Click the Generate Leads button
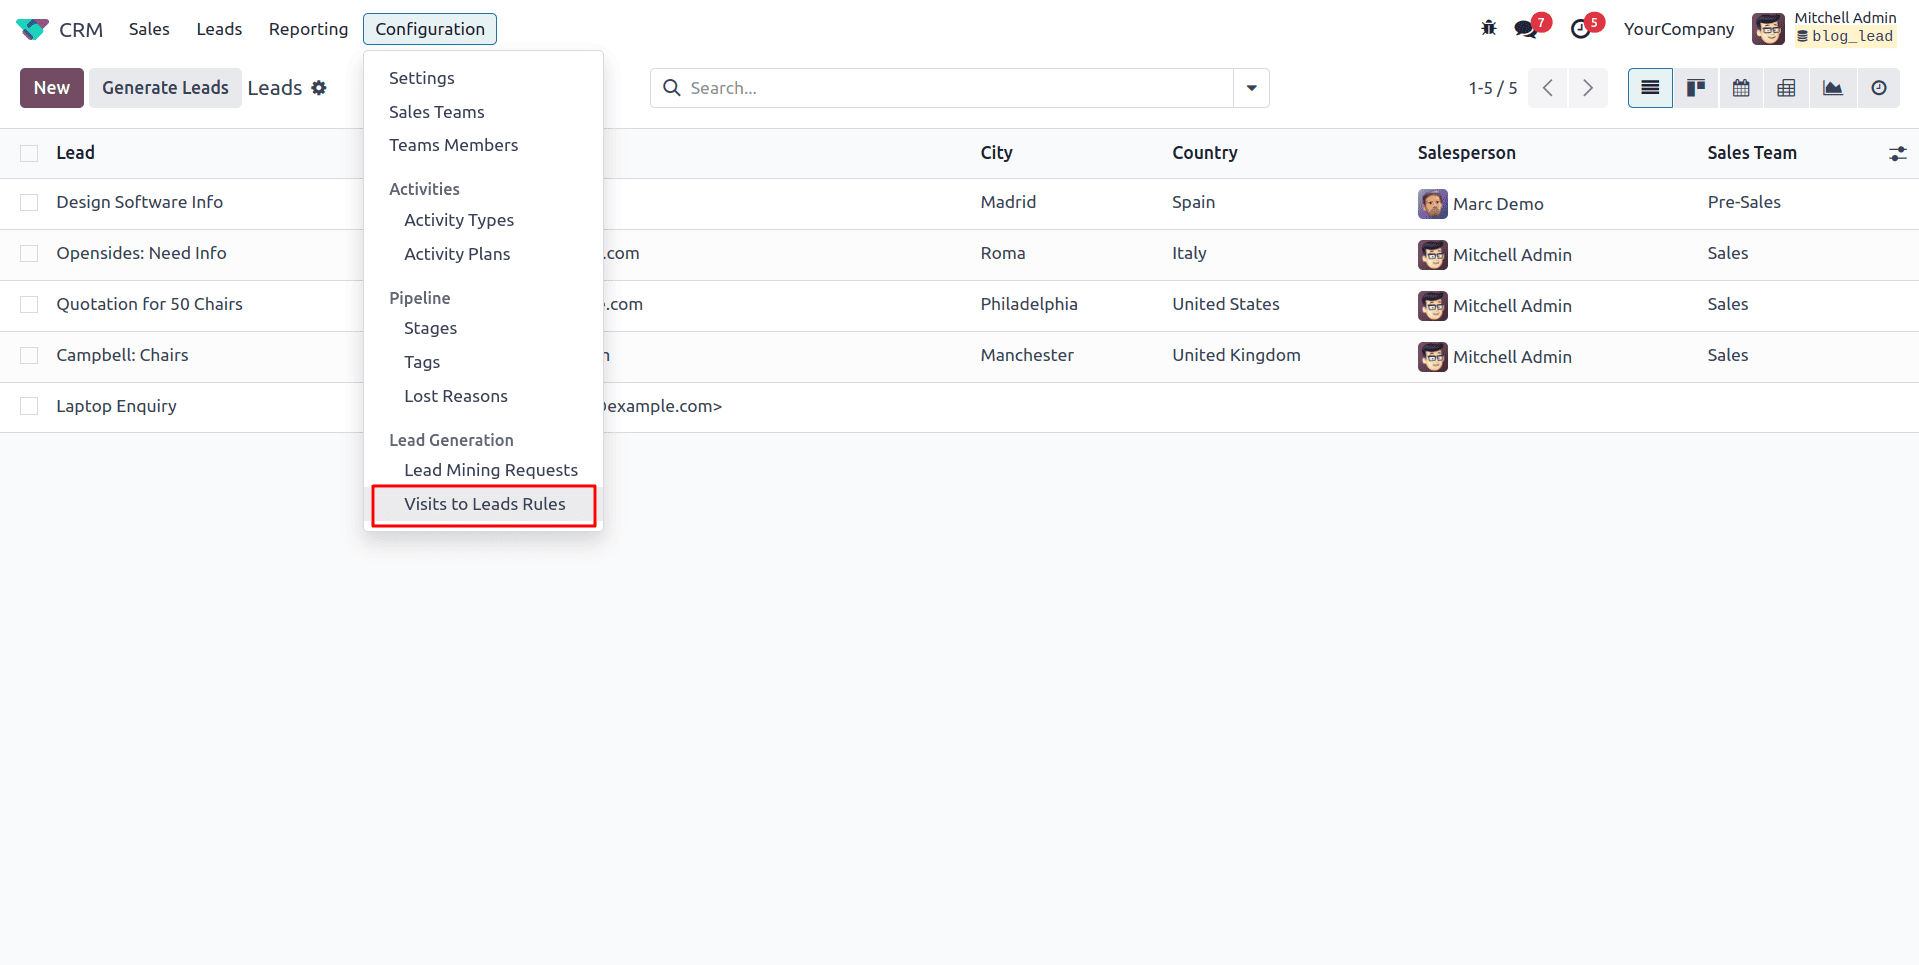The height and width of the screenshot is (965, 1919). 165,88
